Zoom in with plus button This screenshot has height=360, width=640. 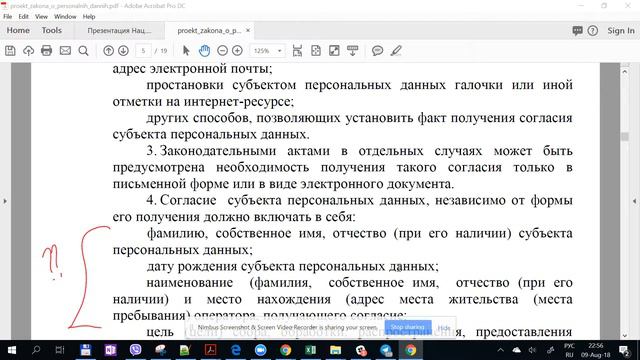click(237, 51)
